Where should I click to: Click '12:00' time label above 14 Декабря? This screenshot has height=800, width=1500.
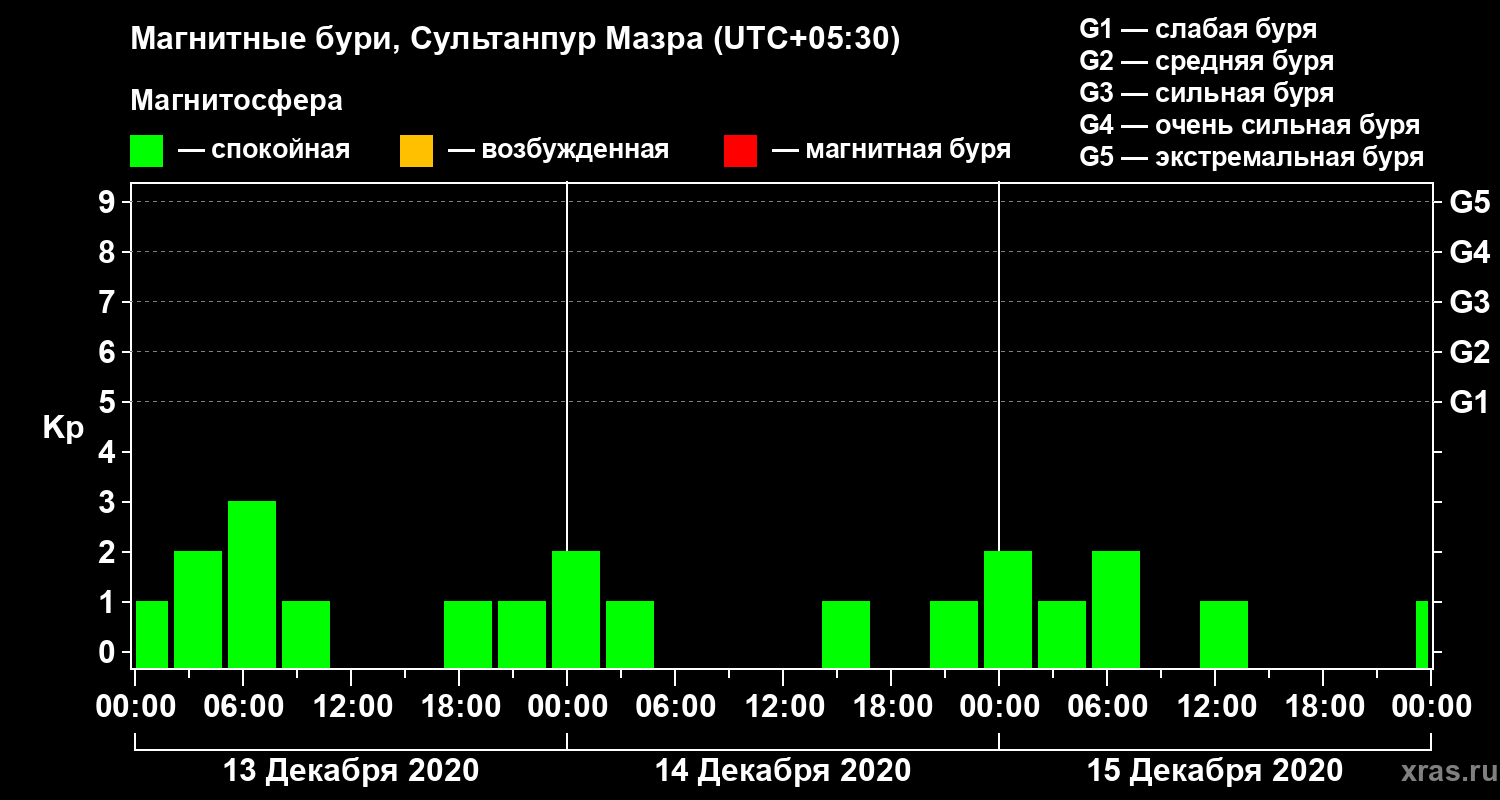(x=786, y=707)
